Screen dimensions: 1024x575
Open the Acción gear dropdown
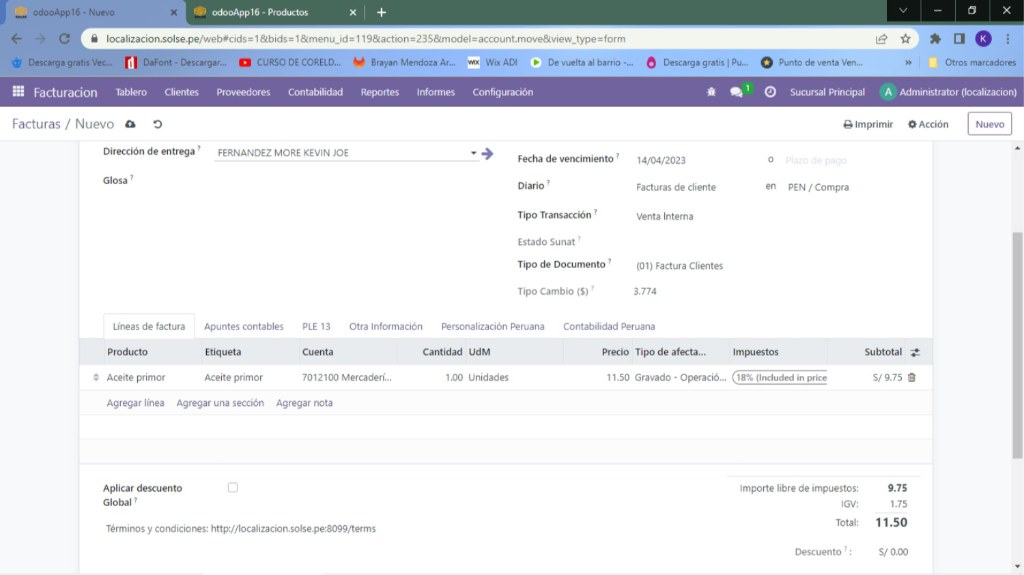click(928, 124)
